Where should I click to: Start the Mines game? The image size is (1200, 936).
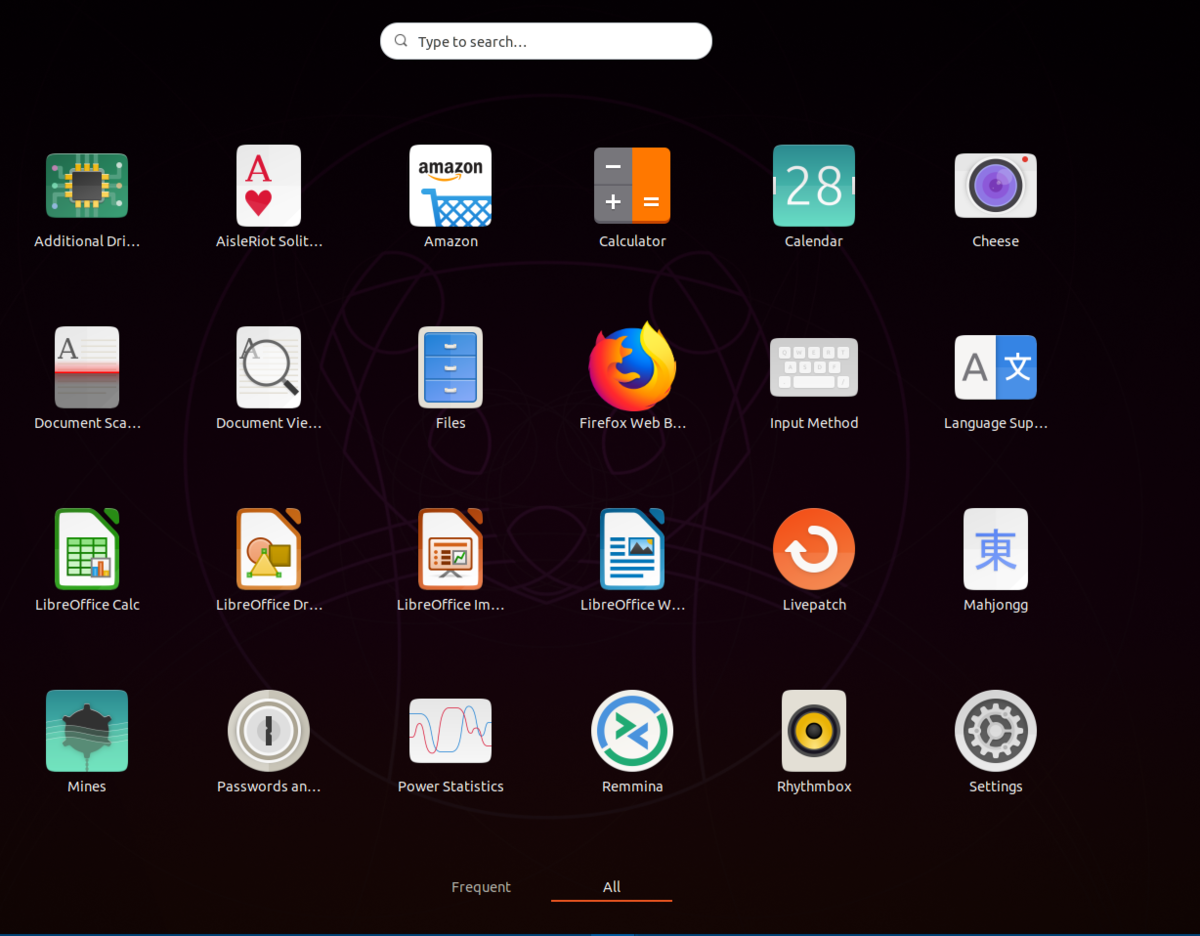point(87,731)
